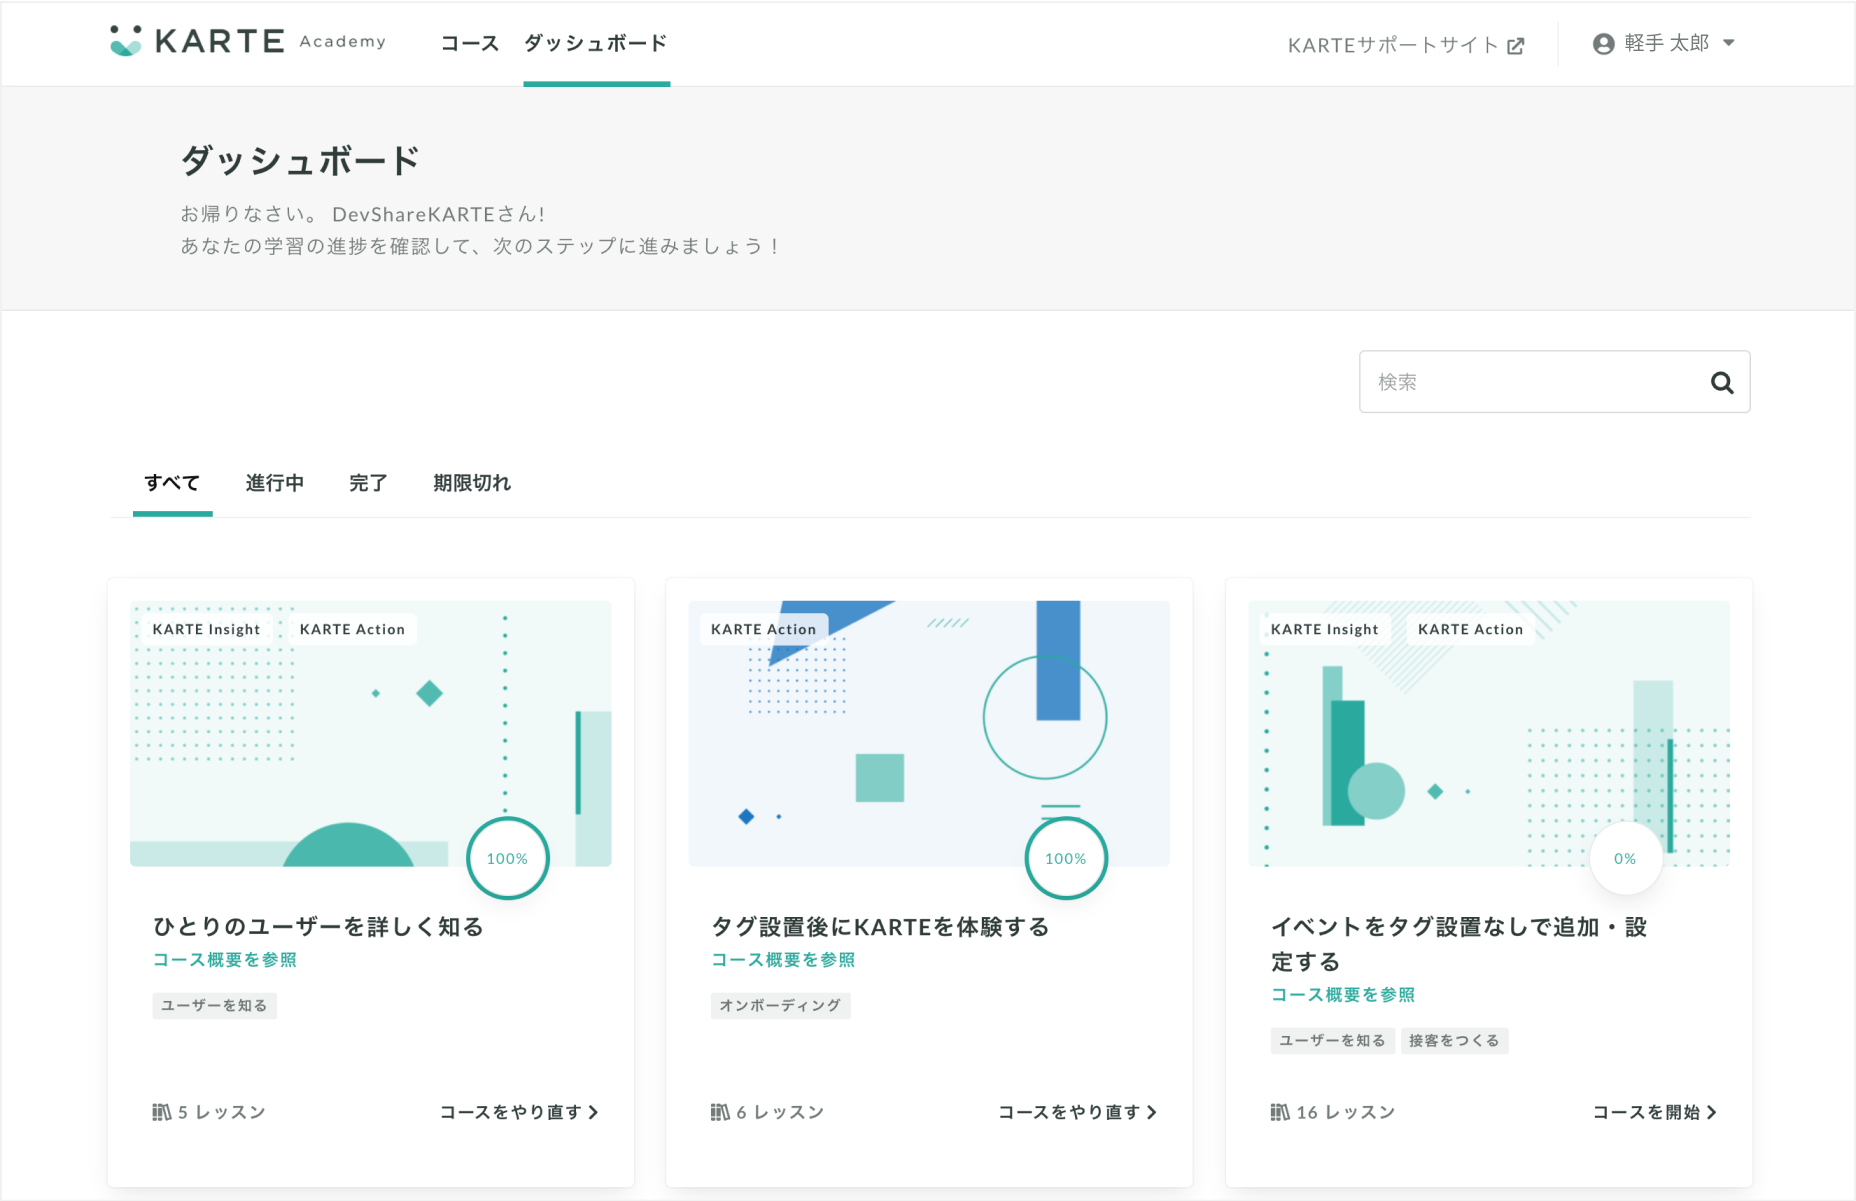Click the オンボーディング tag chip
The width and height of the screenshot is (1856, 1201).
781,1005
